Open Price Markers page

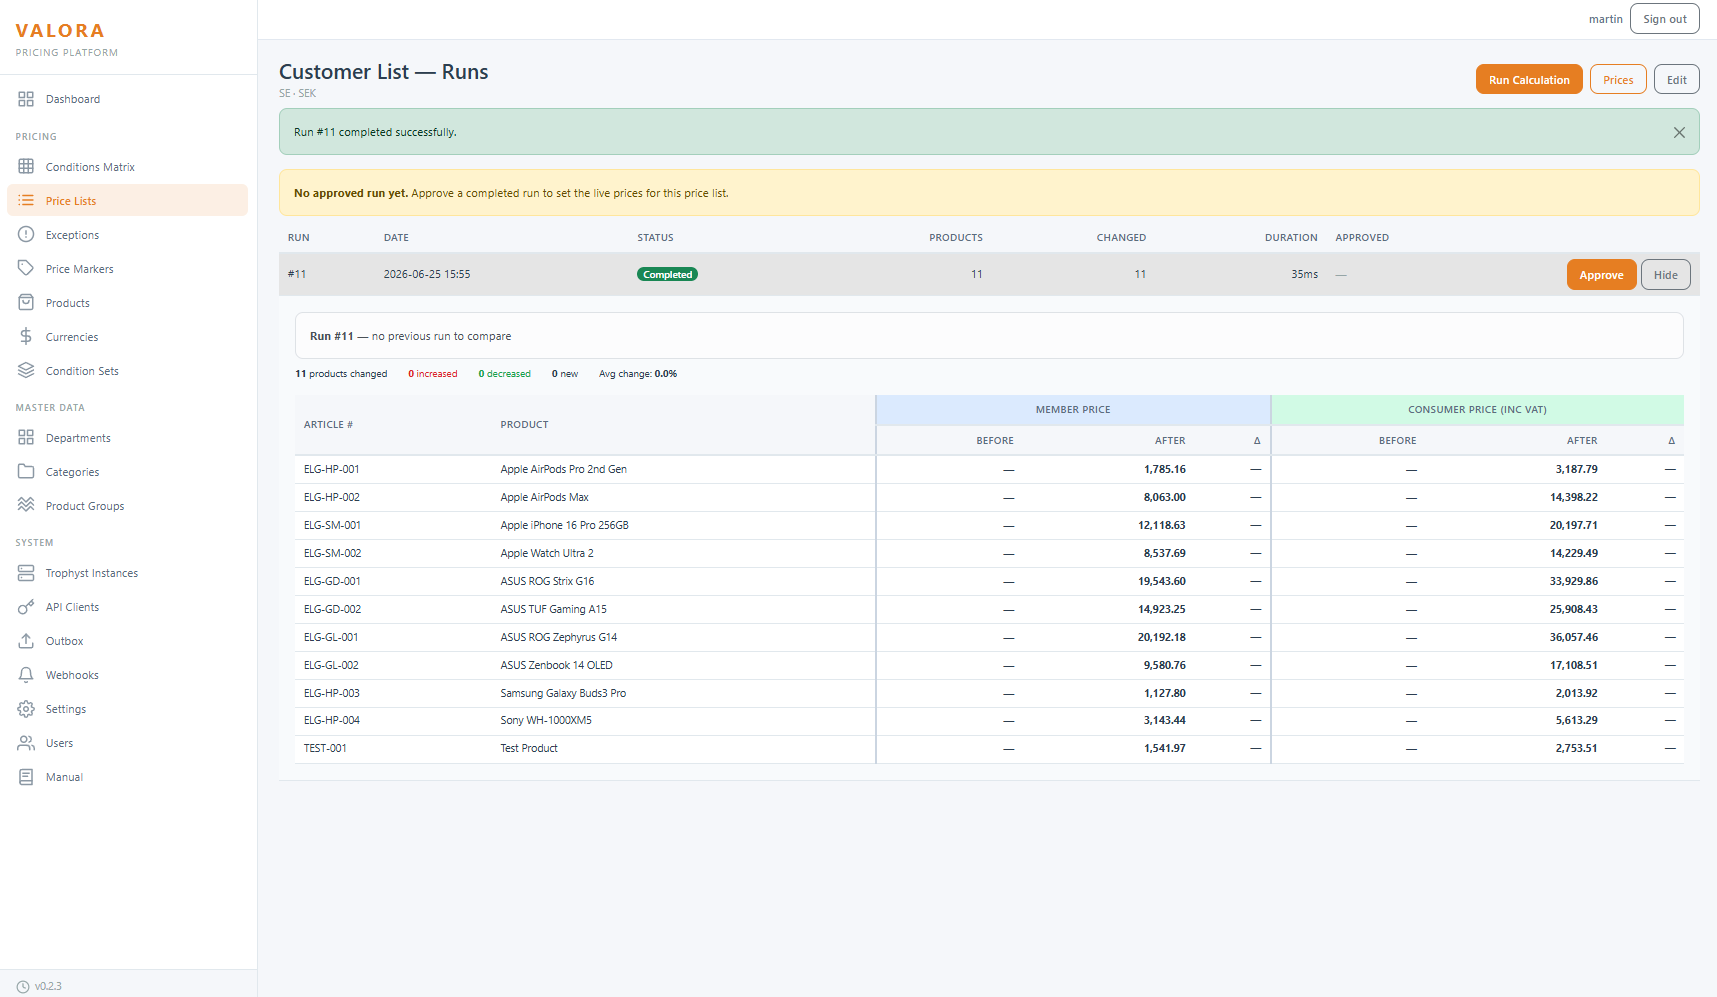coord(128,269)
